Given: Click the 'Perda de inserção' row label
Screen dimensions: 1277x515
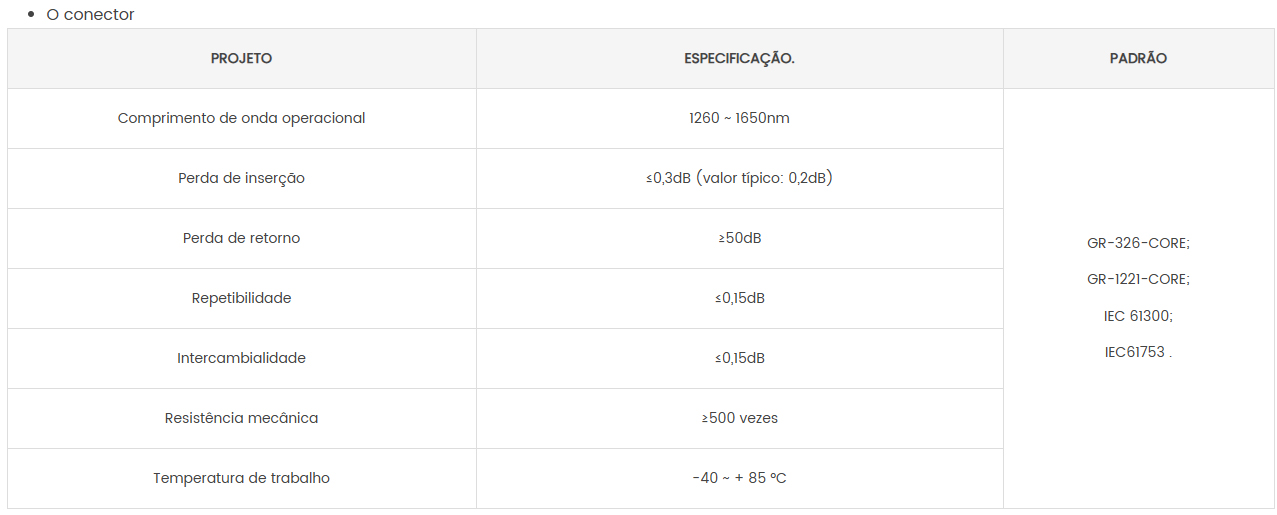Looking at the screenshot, I should coord(241,178).
